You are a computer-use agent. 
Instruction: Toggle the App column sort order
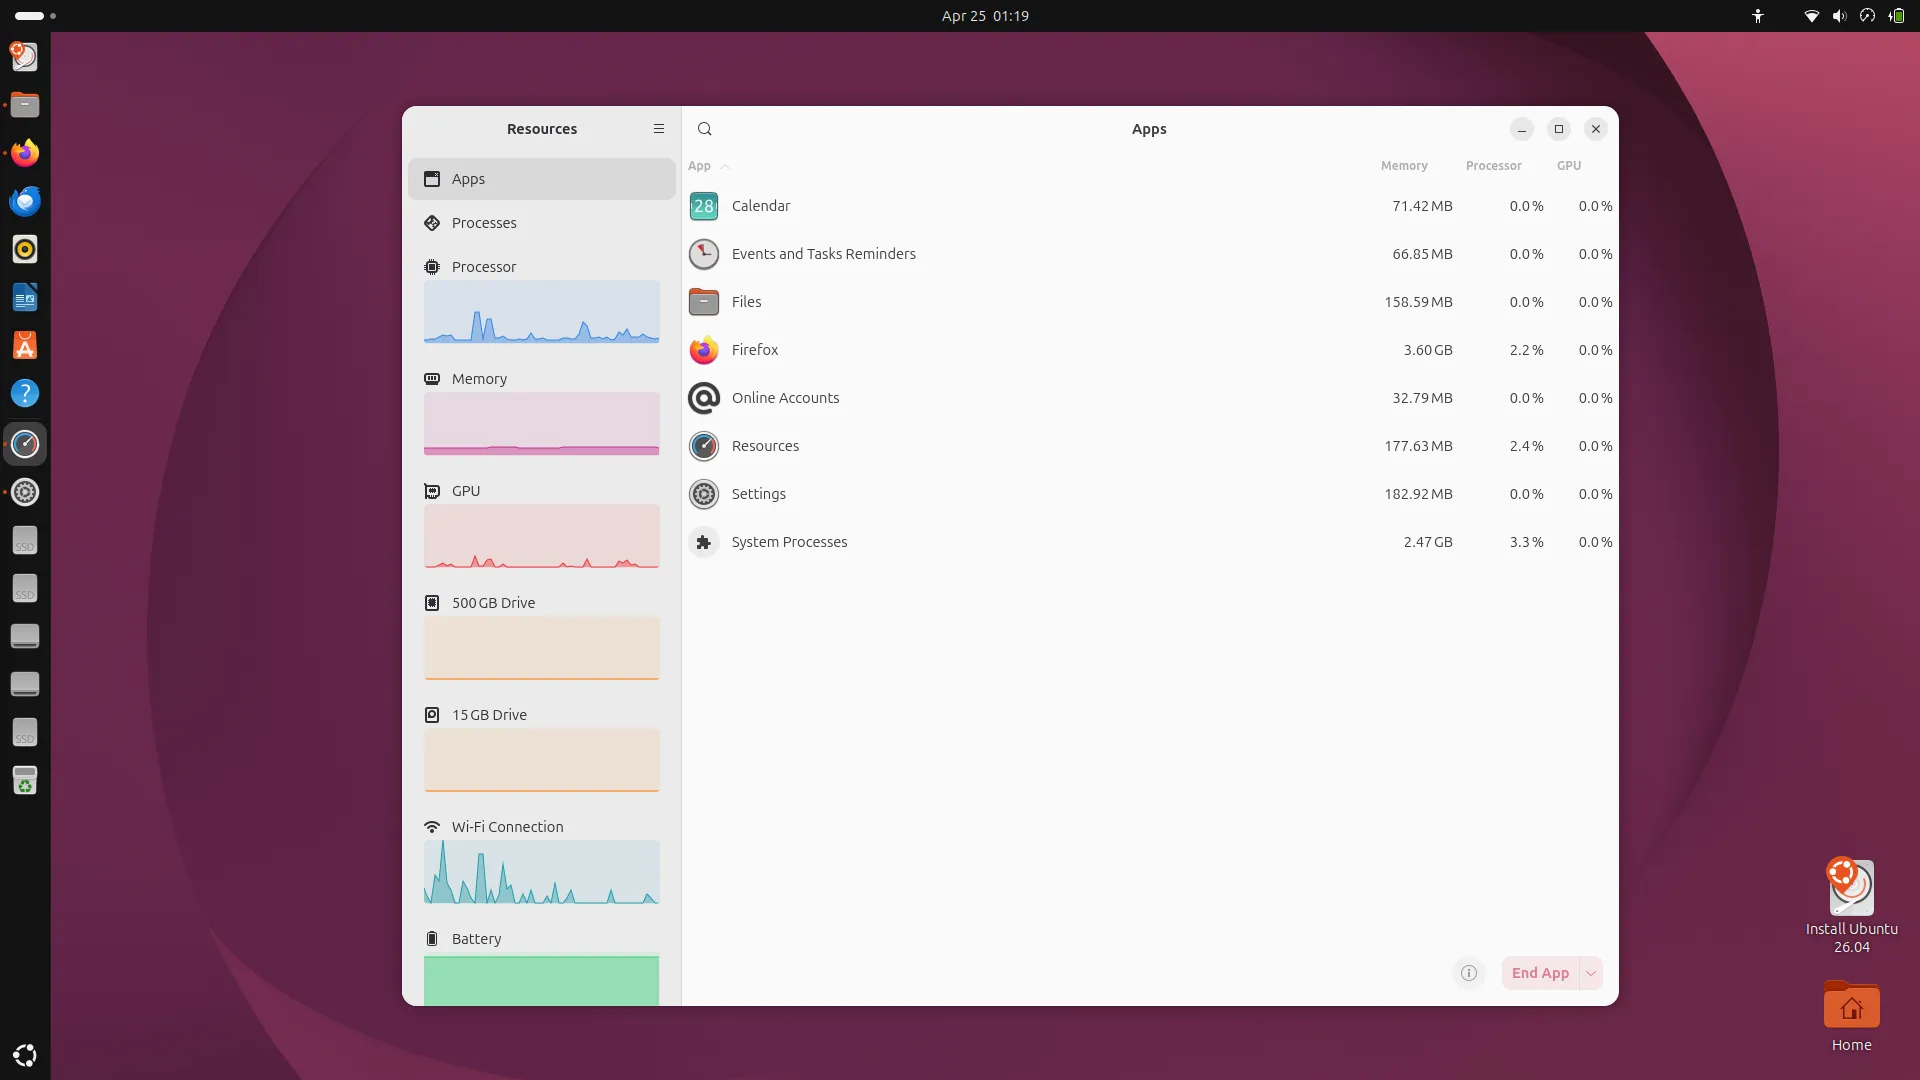(708, 166)
